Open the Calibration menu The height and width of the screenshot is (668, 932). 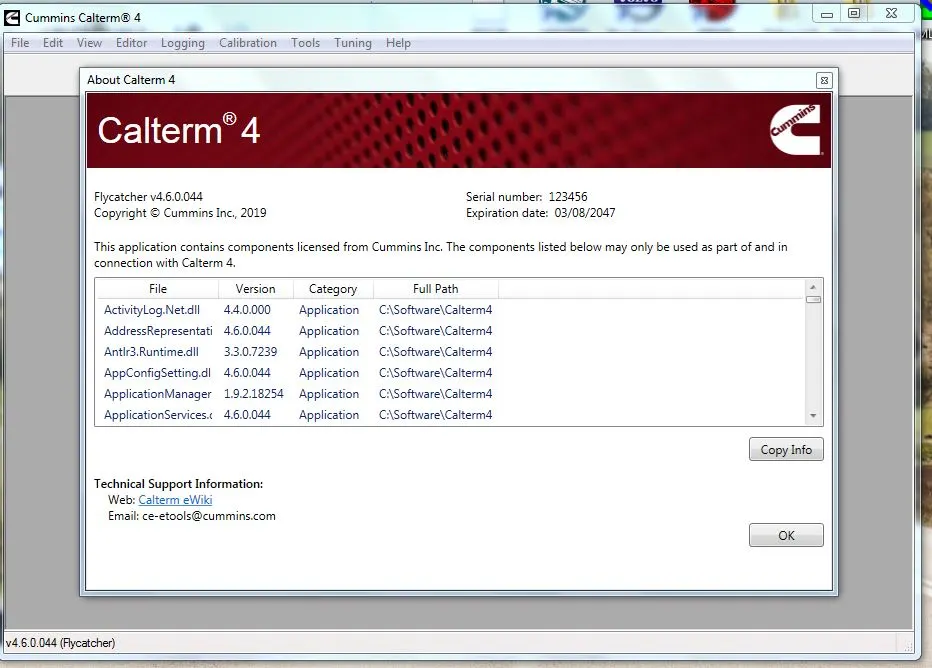(x=248, y=43)
